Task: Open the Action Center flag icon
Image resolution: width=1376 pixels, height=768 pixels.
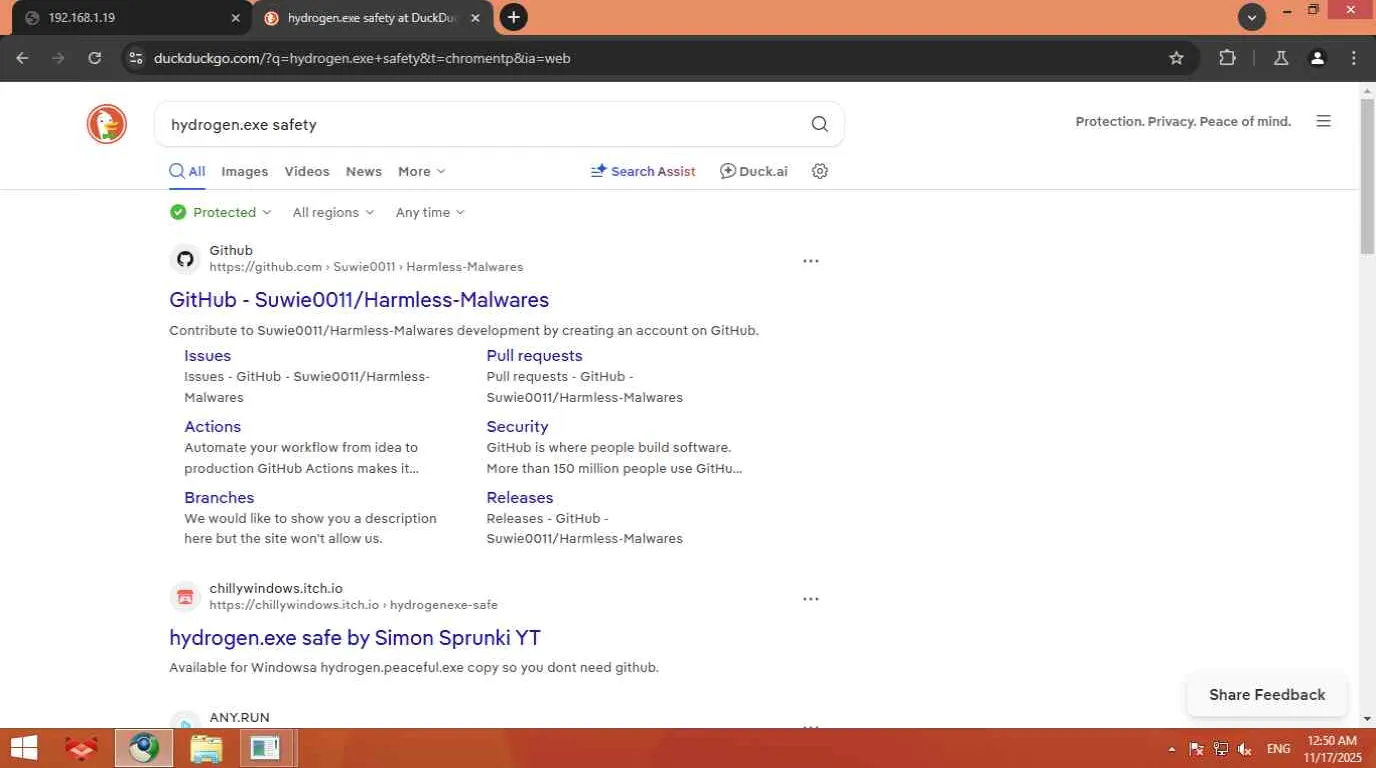Action: click(1196, 749)
